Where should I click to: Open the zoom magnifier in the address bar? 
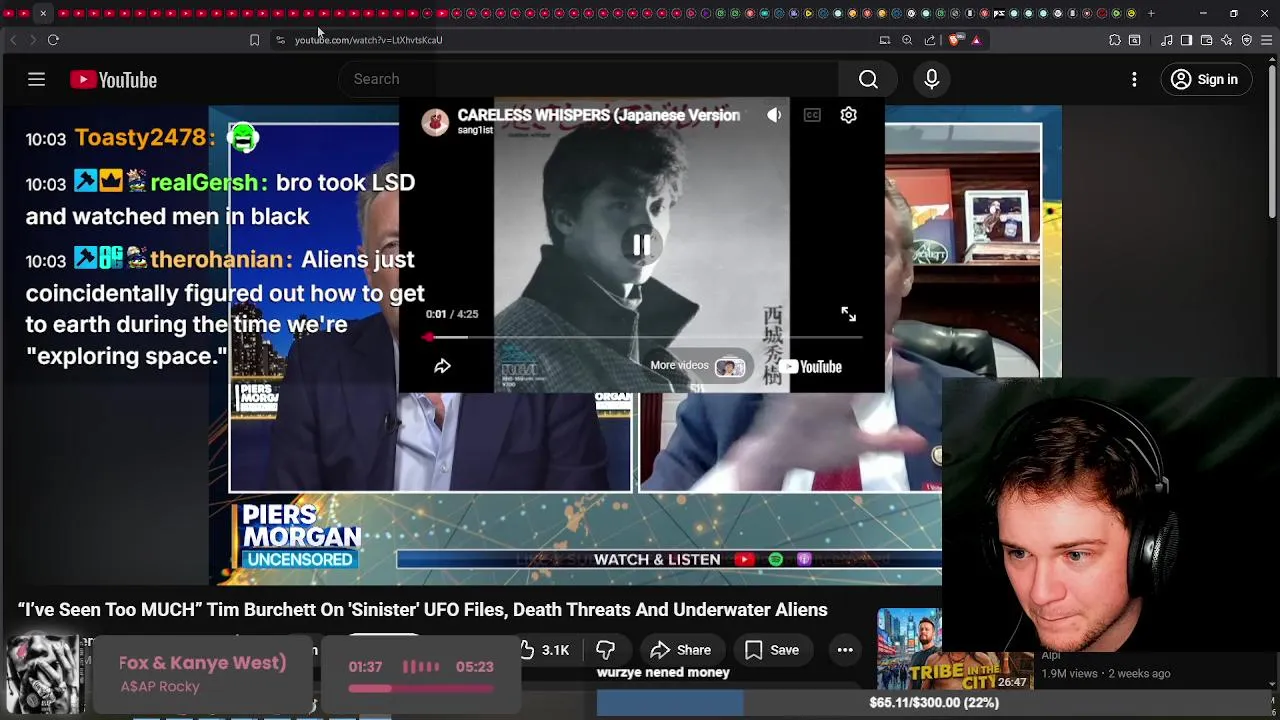(x=907, y=40)
